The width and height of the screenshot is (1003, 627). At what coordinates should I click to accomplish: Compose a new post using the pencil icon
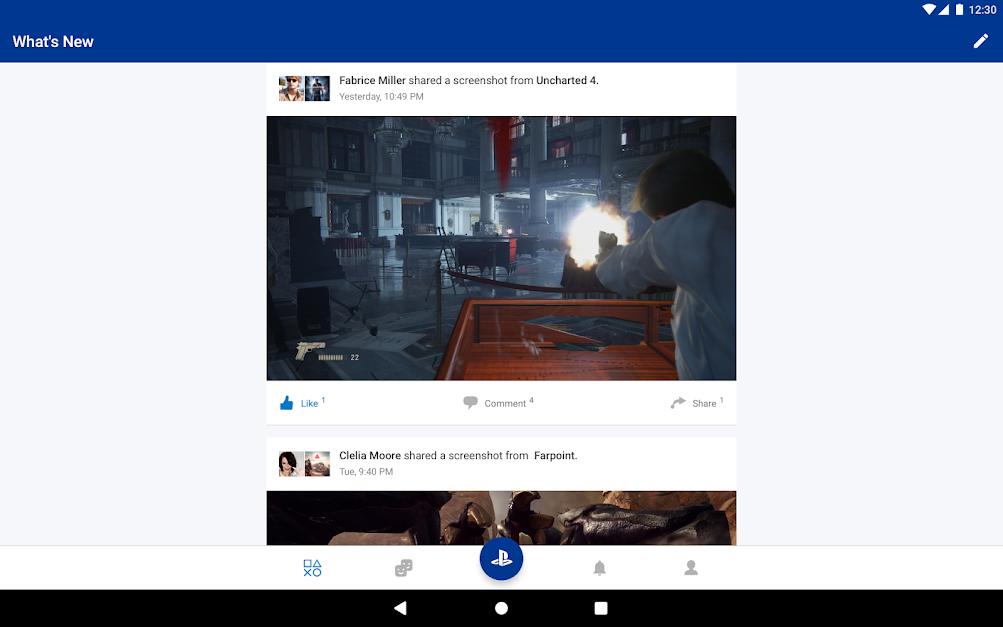(x=981, y=41)
